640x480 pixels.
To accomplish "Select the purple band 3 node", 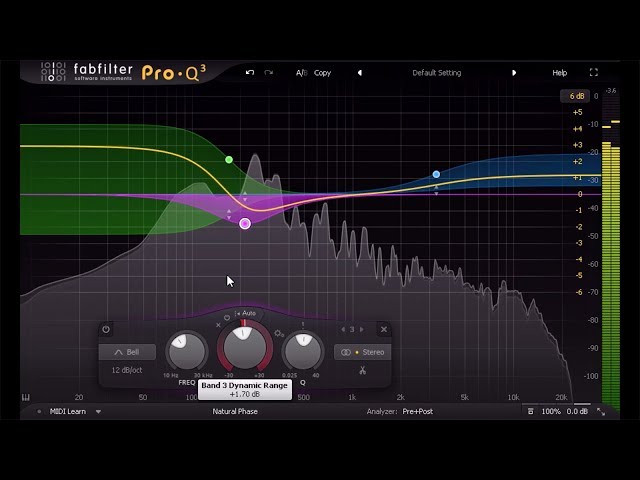I will [x=245, y=224].
